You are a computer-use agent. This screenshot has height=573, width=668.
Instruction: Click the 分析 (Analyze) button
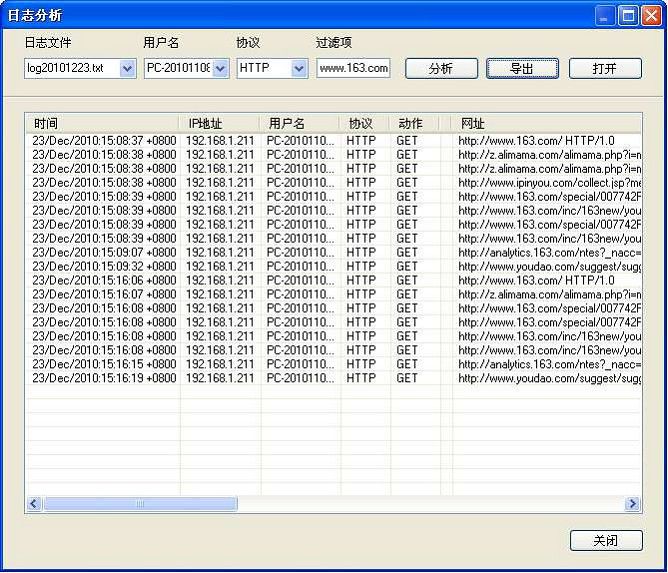(x=441, y=69)
